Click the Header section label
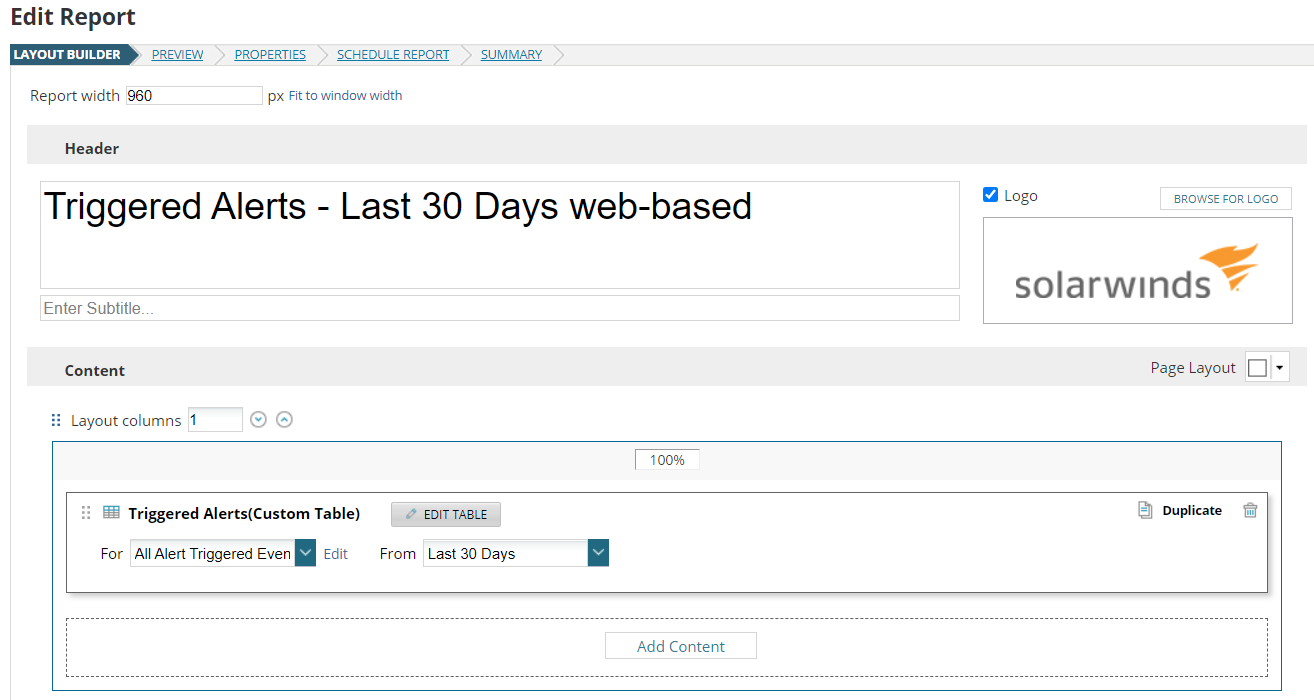 coord(92,148)
